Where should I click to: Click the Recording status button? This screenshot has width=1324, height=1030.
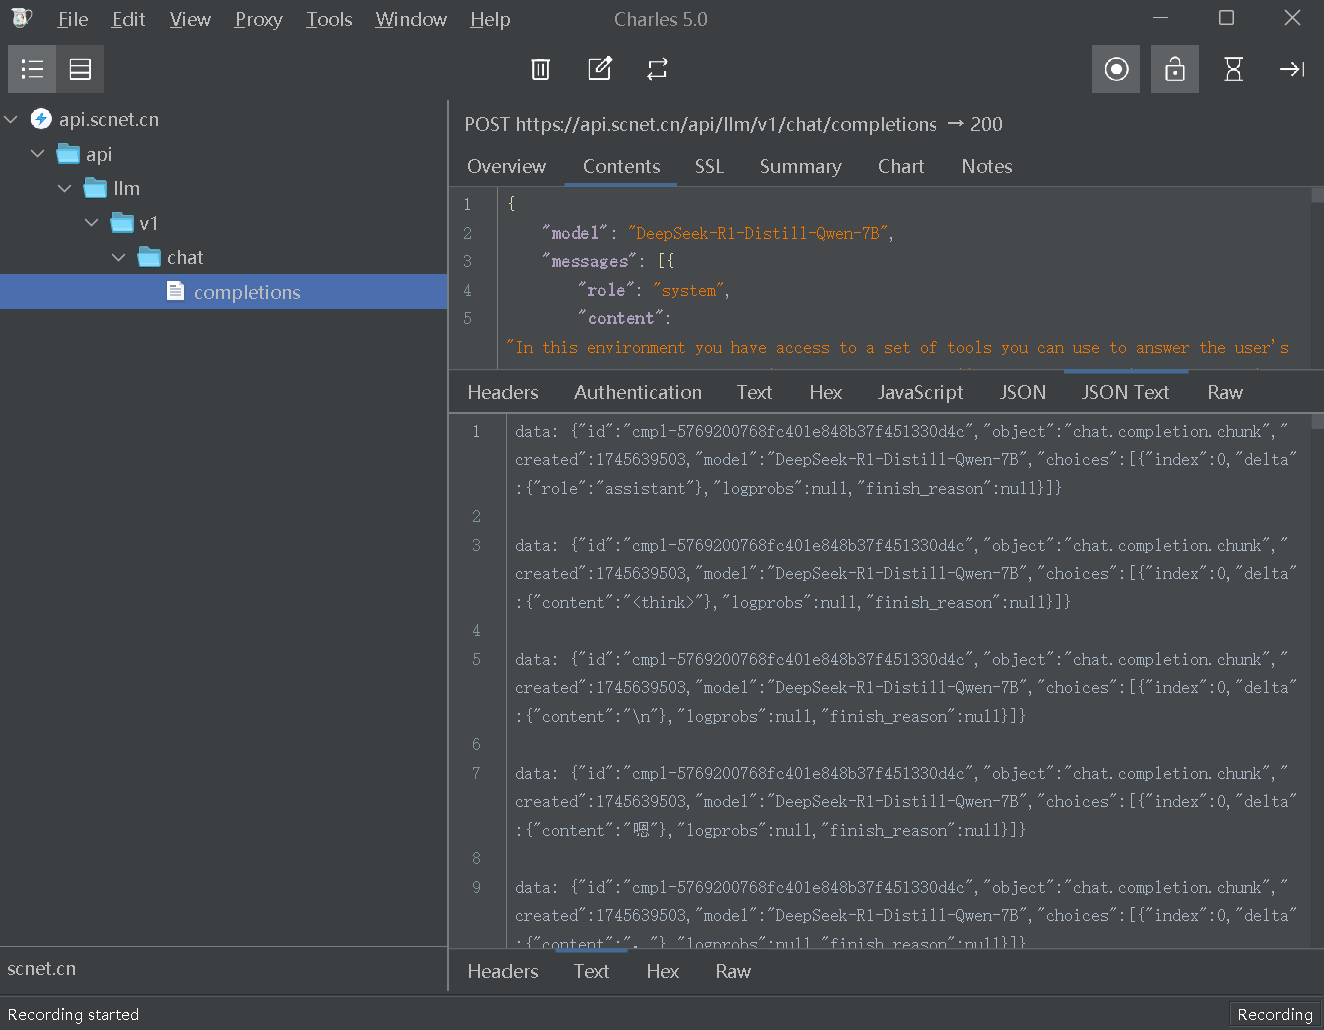pos(1275,1014)
